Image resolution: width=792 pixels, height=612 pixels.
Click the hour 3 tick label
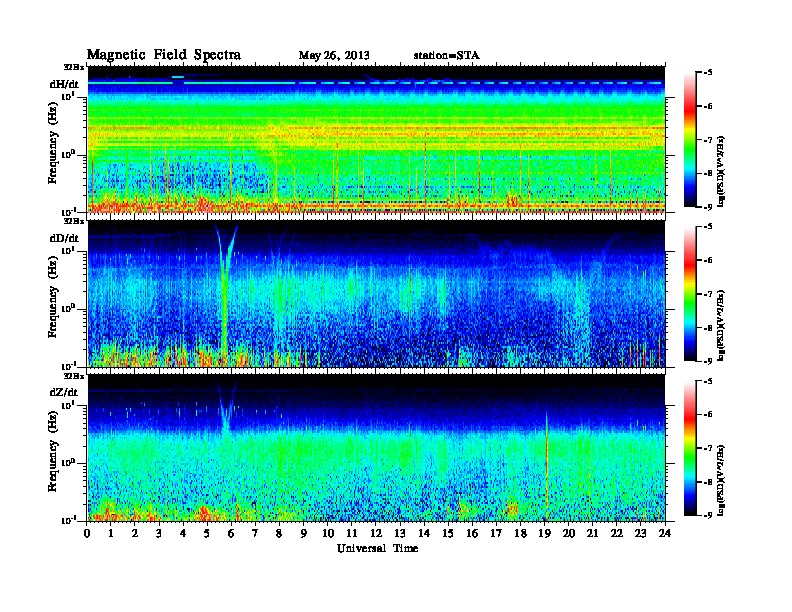coord(159,533)
